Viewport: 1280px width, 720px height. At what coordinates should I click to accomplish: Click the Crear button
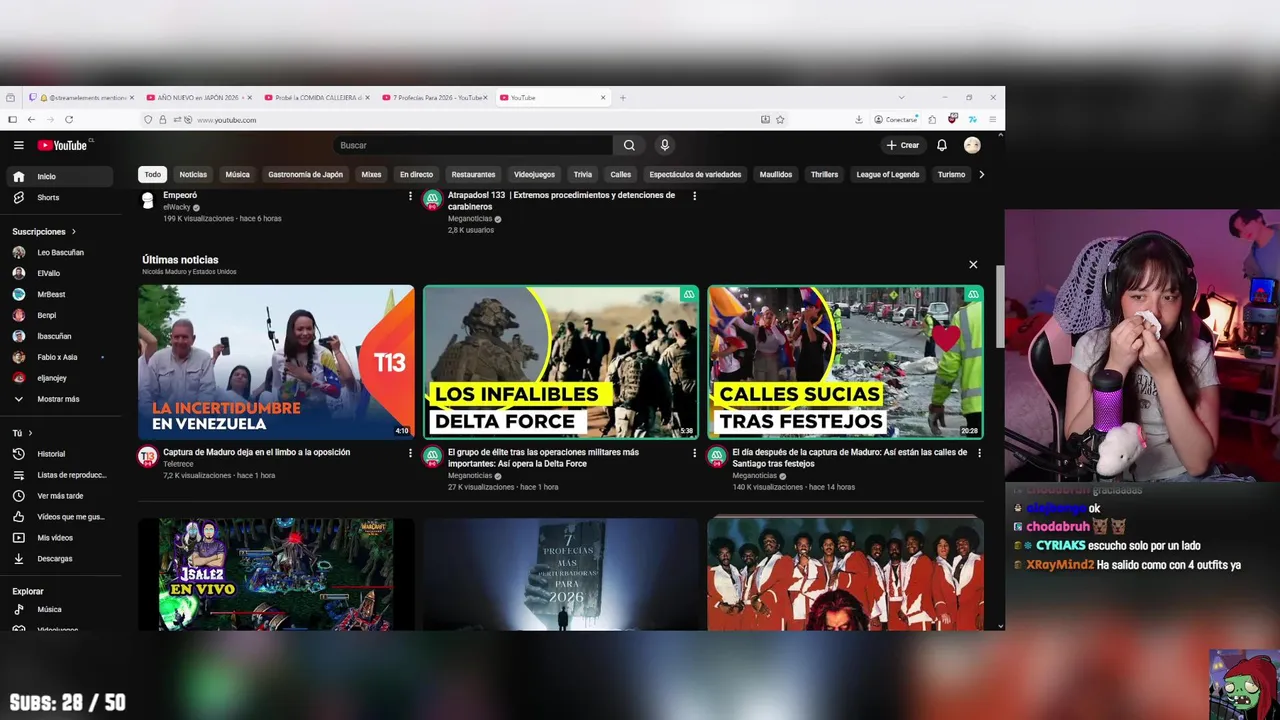902,145
